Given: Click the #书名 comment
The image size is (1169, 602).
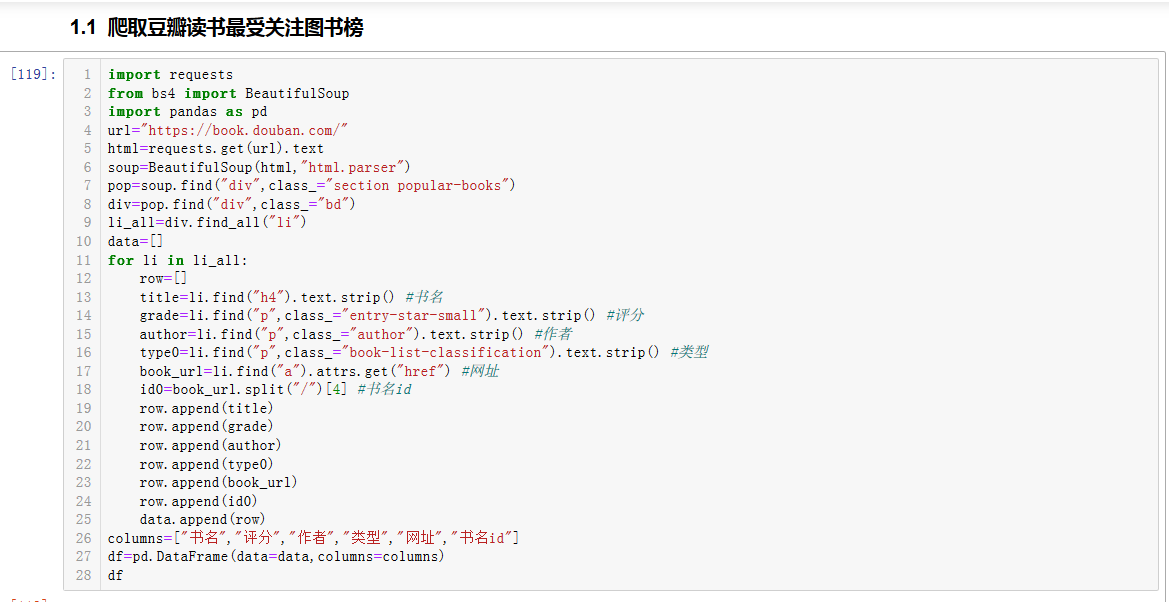Looking at the screenshot, I should pos(424,297).
